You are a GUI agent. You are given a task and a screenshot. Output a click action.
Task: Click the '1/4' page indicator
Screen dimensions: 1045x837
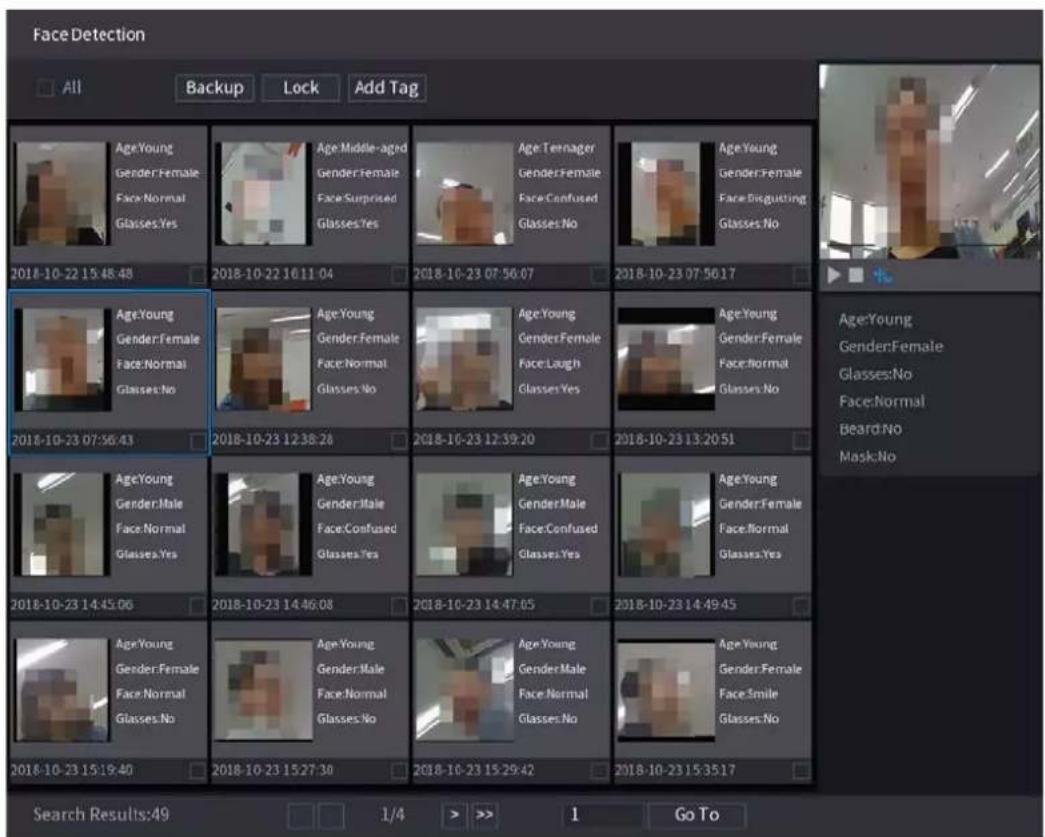pos(392,814)
